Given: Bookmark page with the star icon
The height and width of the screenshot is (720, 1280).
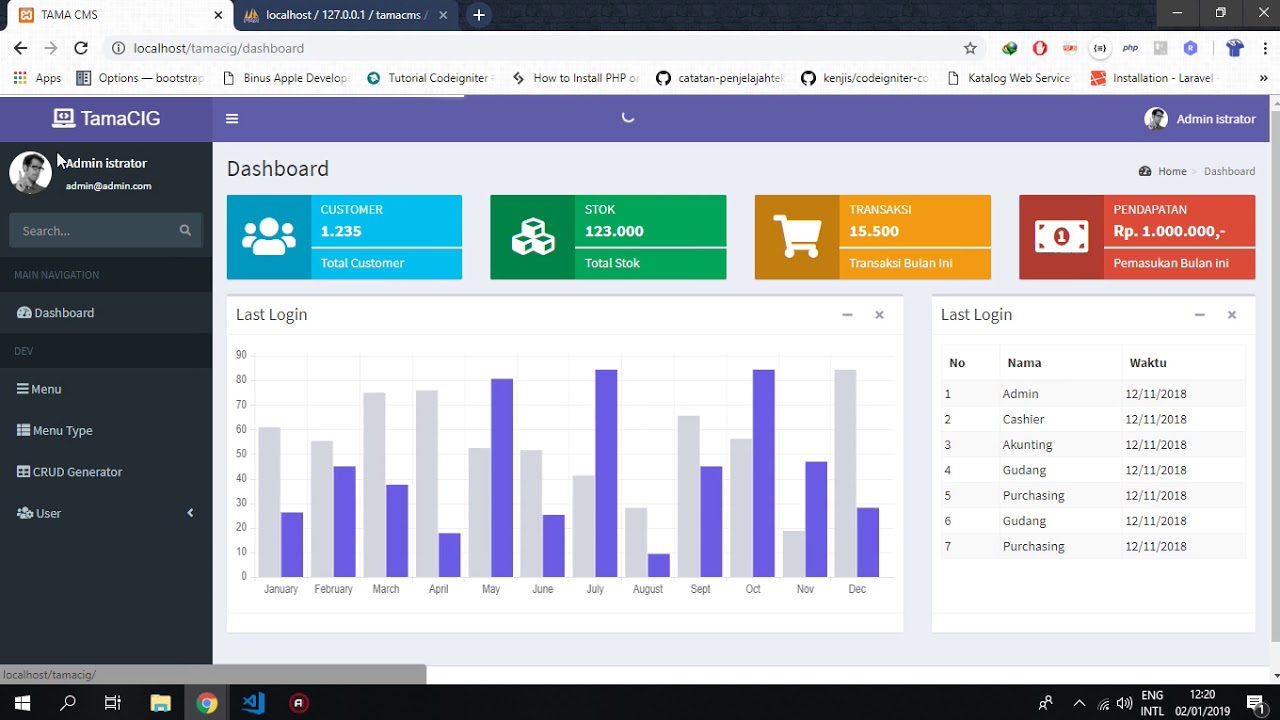Looking at the screenshot, I should 970,48.
